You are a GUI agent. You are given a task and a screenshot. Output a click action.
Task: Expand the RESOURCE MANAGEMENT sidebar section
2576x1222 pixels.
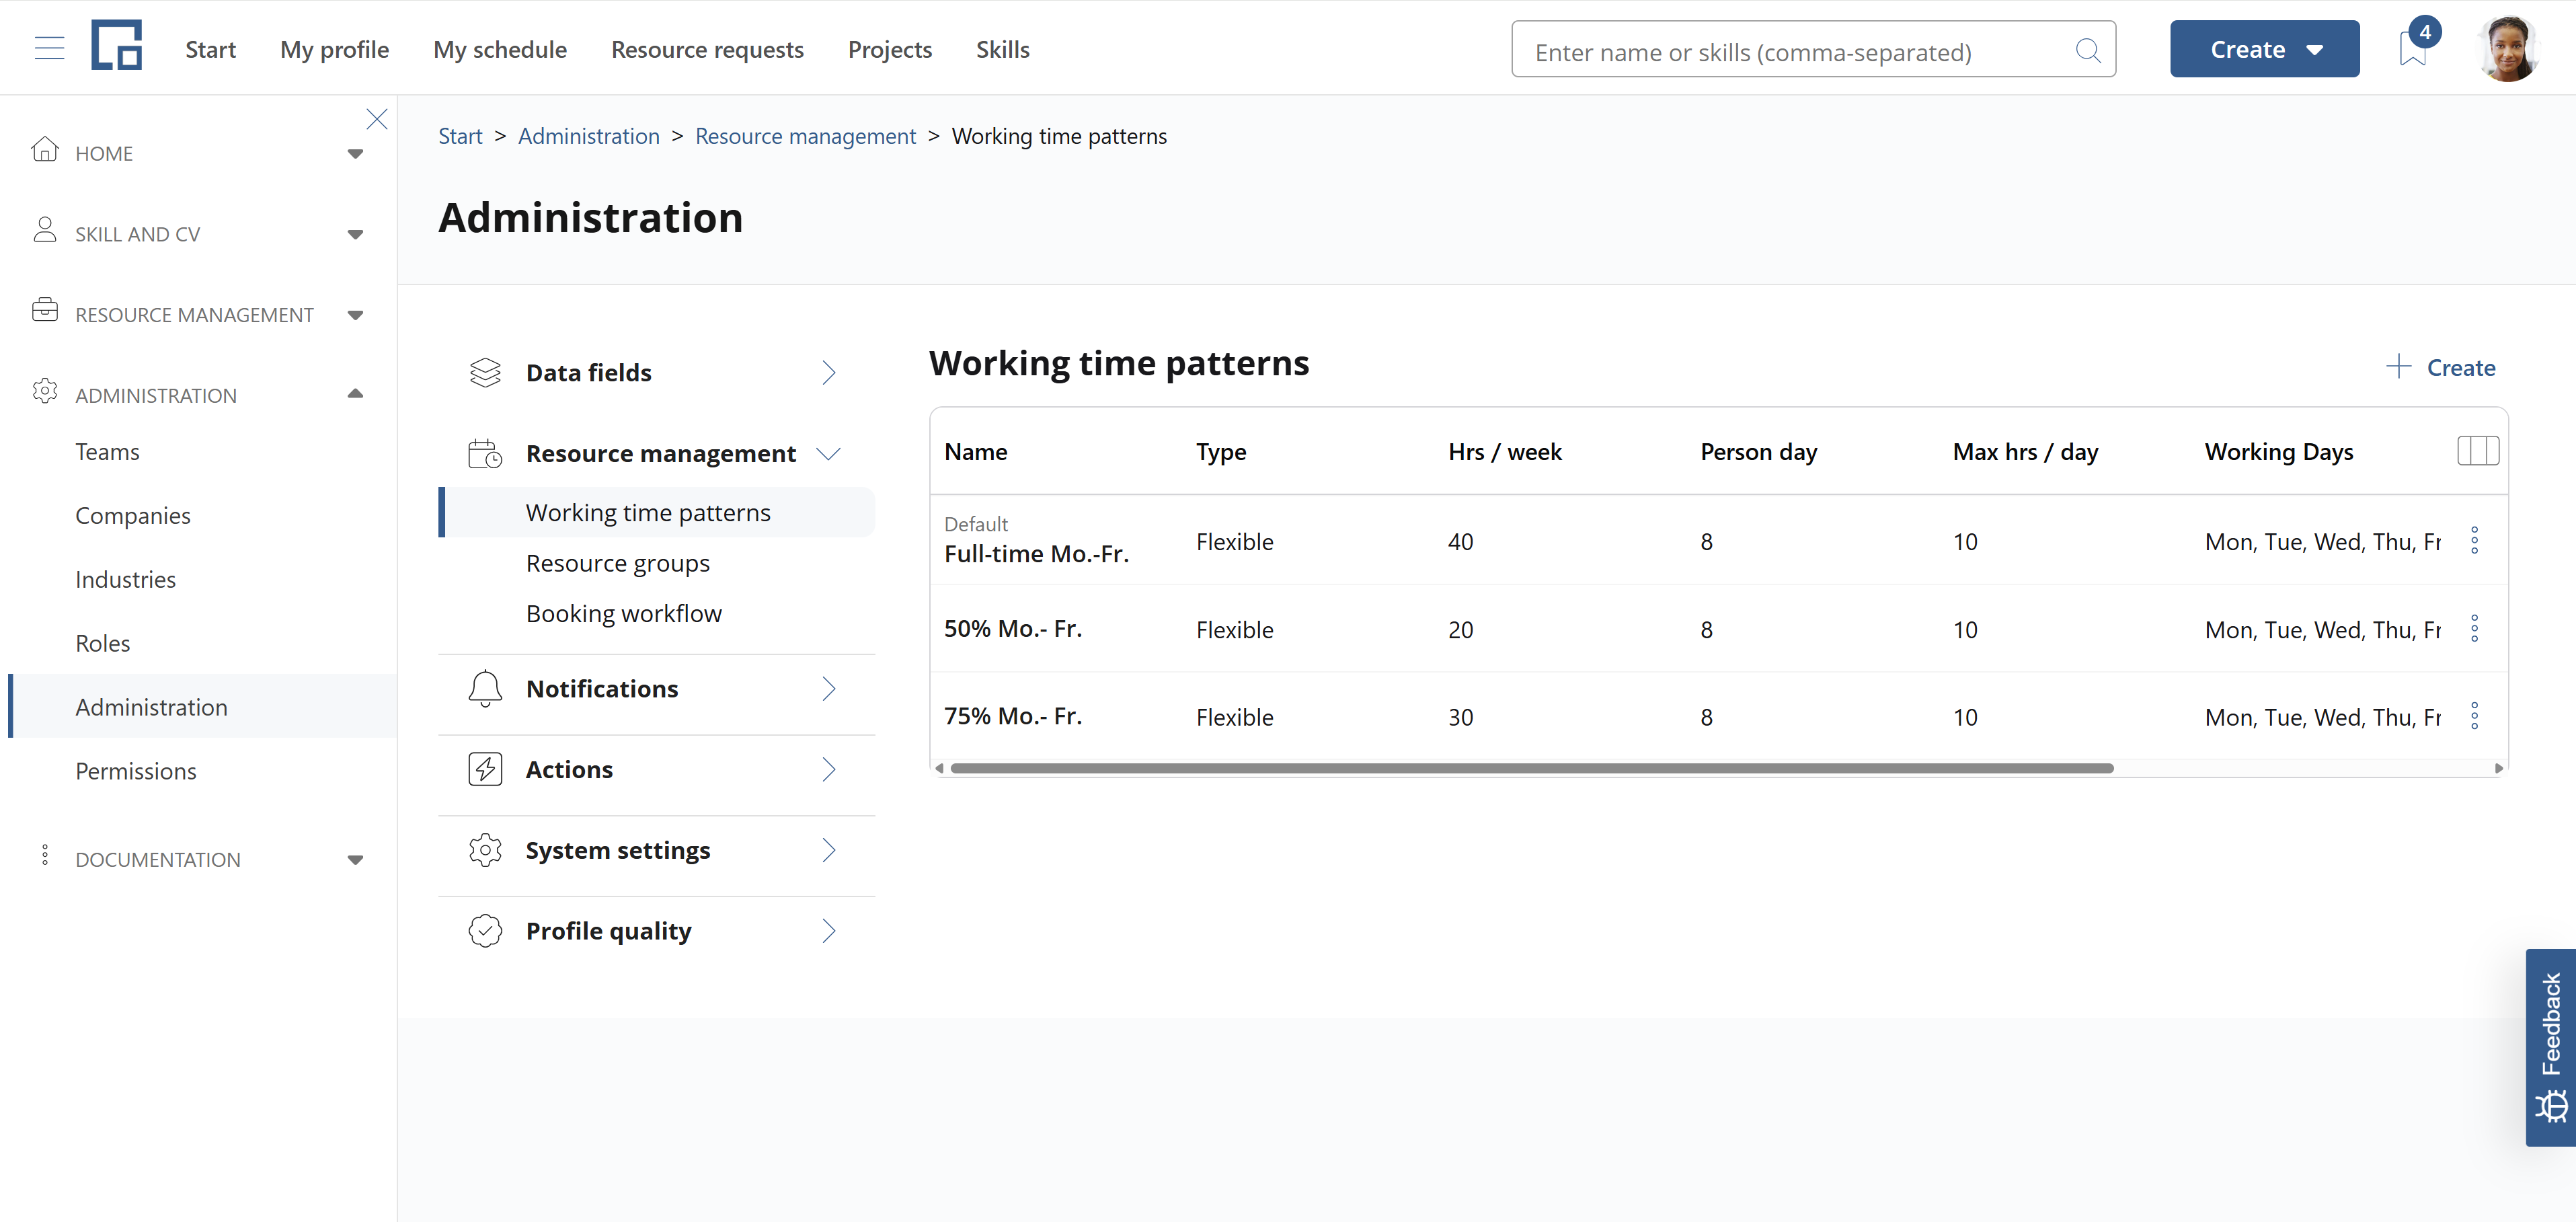click(355, 315)
